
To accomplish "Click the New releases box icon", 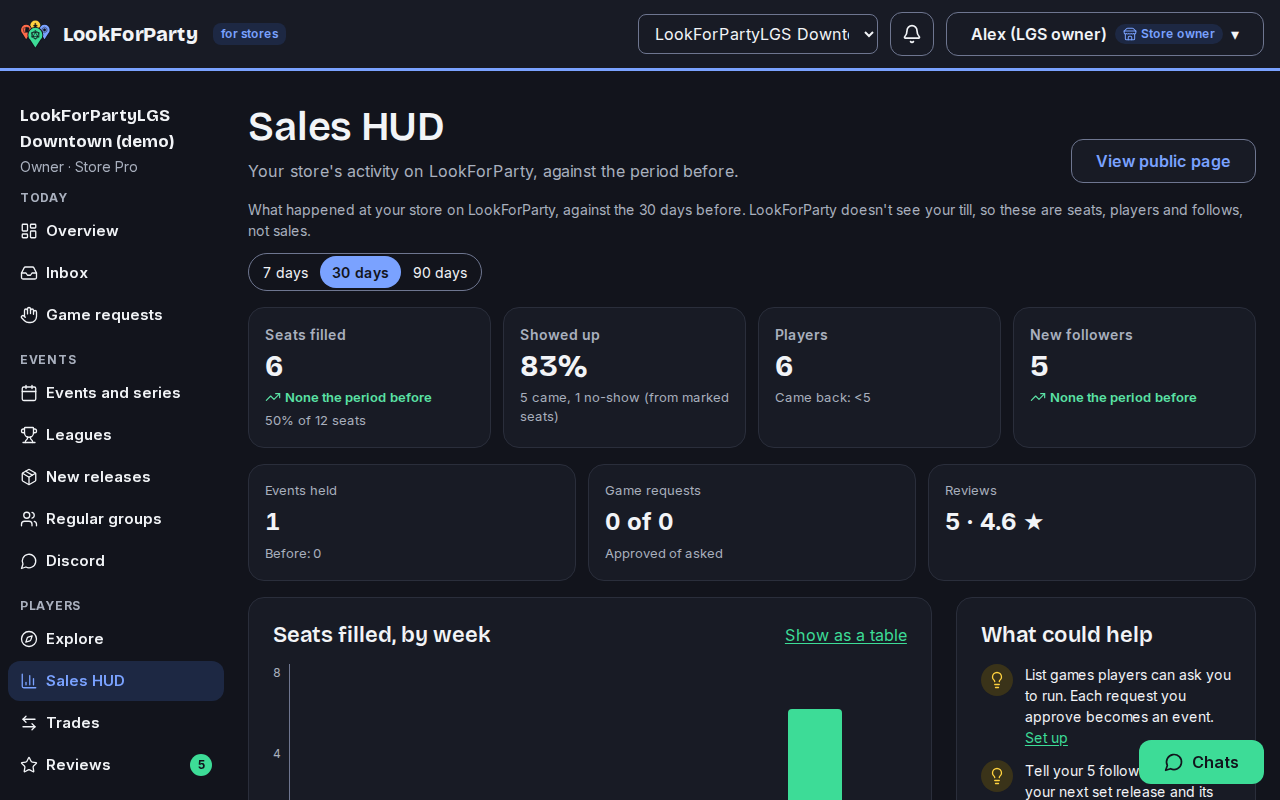I will 29,477.
